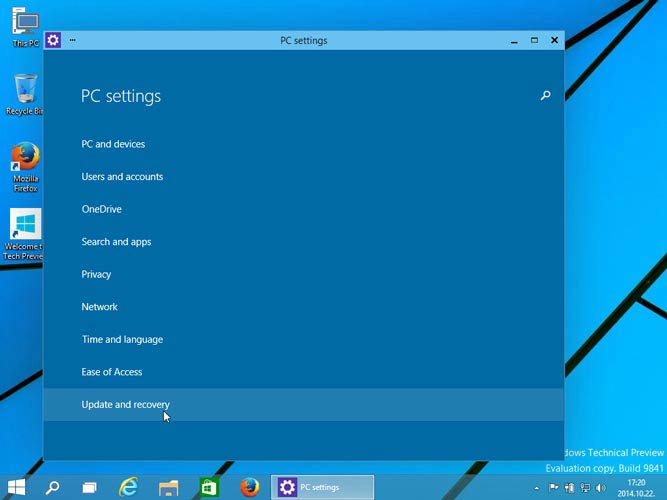Select the Recycle Bin desktop icon

click(25, 94)
